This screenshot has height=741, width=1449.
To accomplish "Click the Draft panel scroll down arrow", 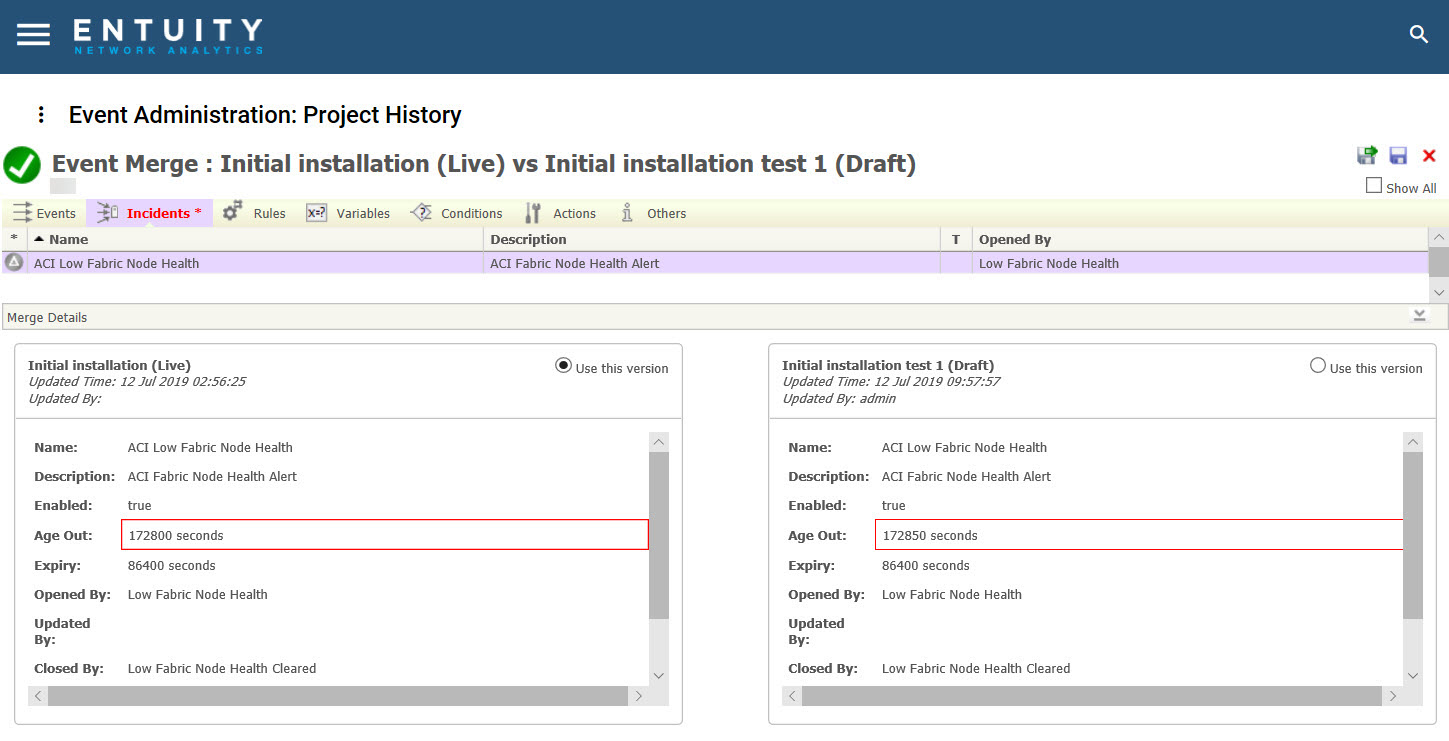I will pos(1412,676).
